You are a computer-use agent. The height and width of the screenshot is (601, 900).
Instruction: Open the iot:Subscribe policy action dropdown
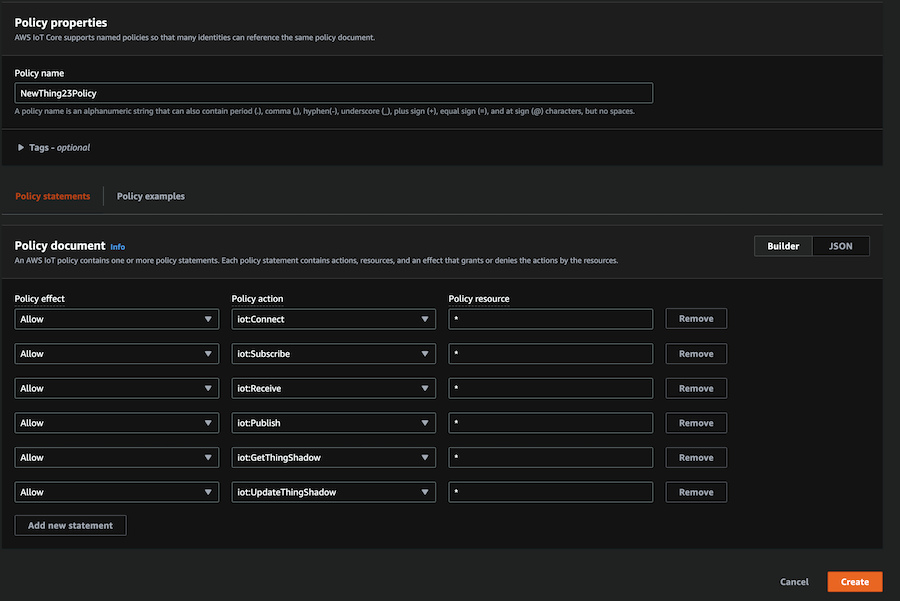point(333,354)
